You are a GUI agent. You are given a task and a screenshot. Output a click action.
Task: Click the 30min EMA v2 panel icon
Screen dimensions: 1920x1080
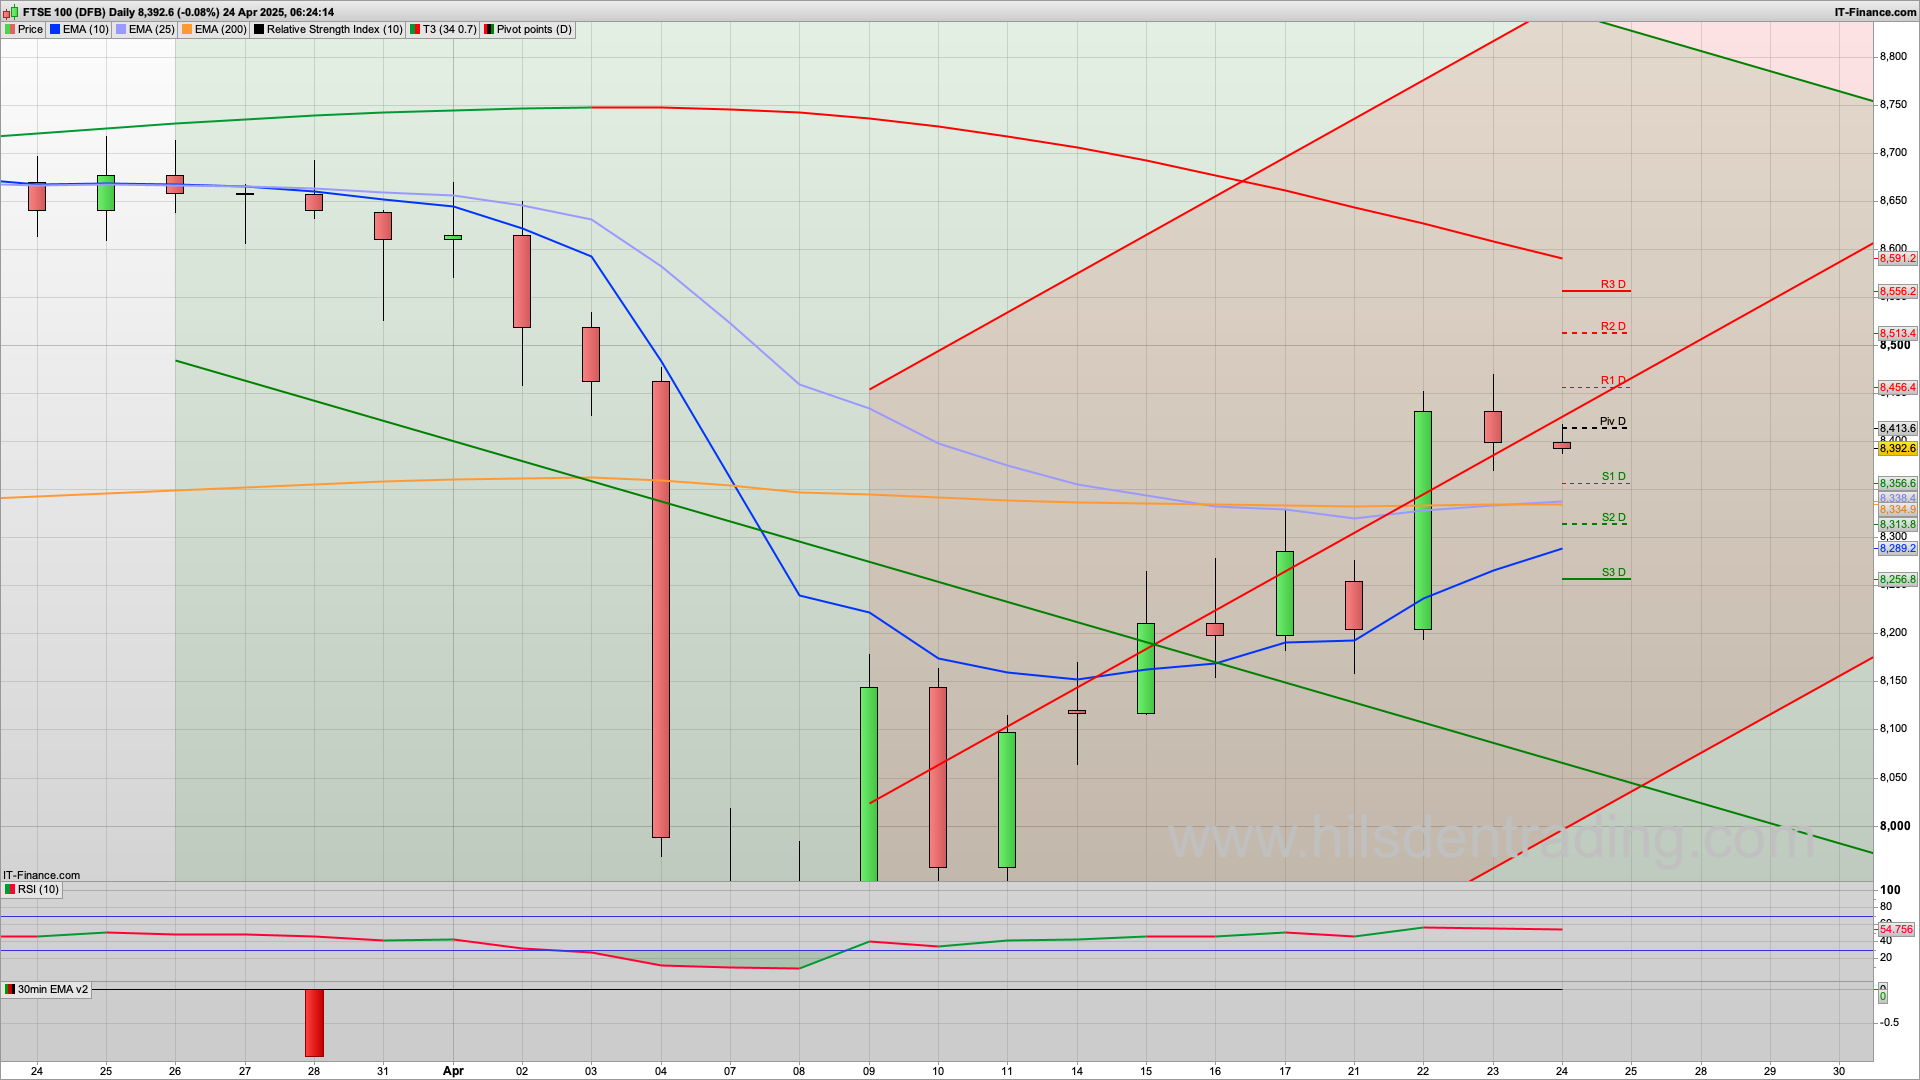(x=10, y=989)
